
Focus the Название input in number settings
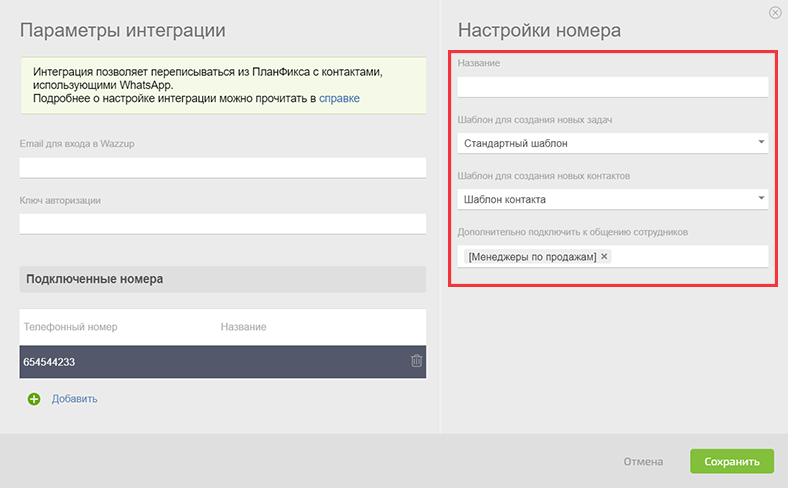pos(613,87)
